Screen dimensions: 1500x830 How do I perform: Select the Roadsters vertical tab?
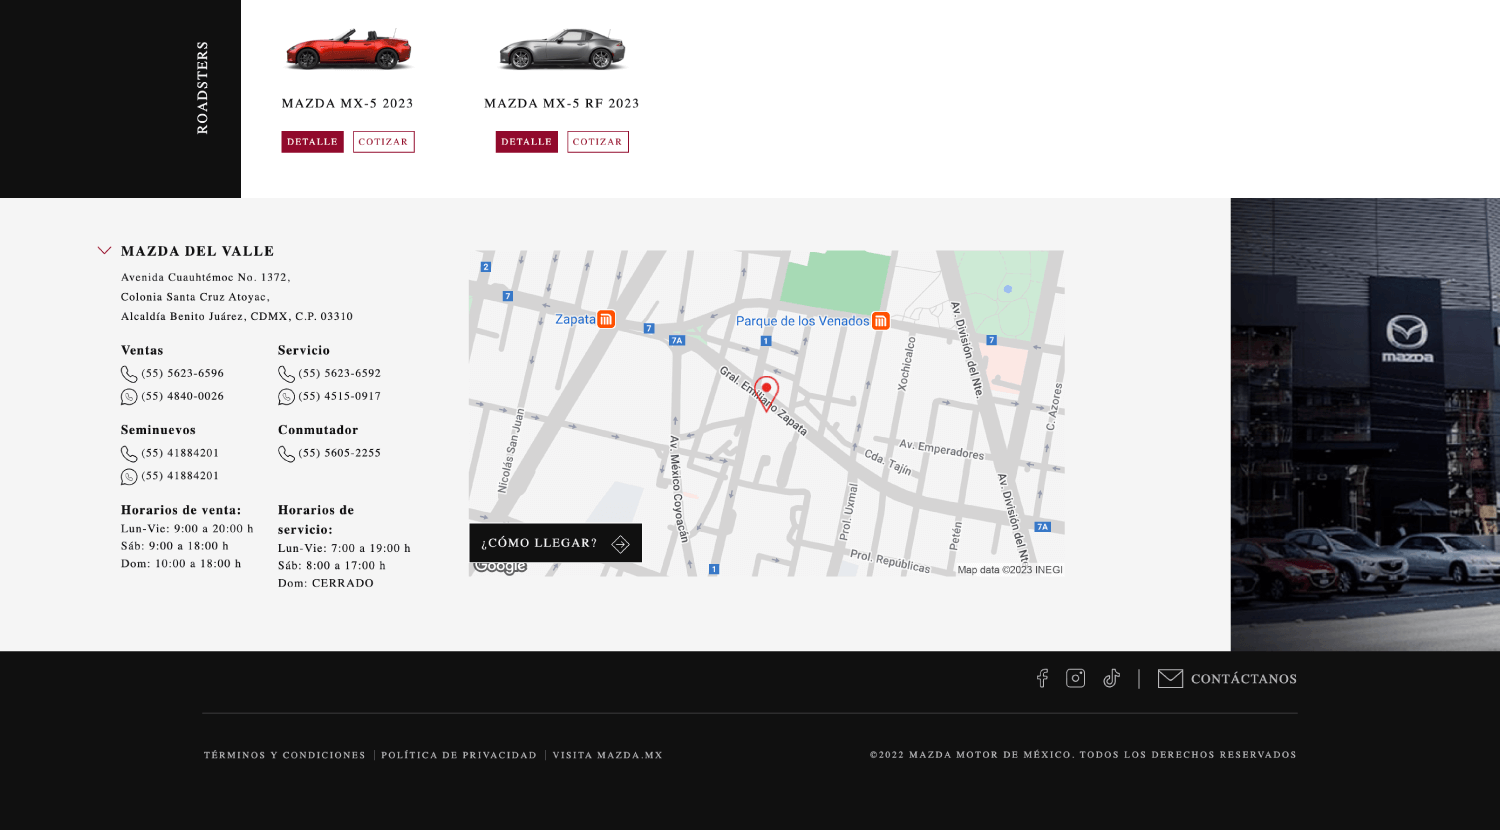[x=202, y=88]
